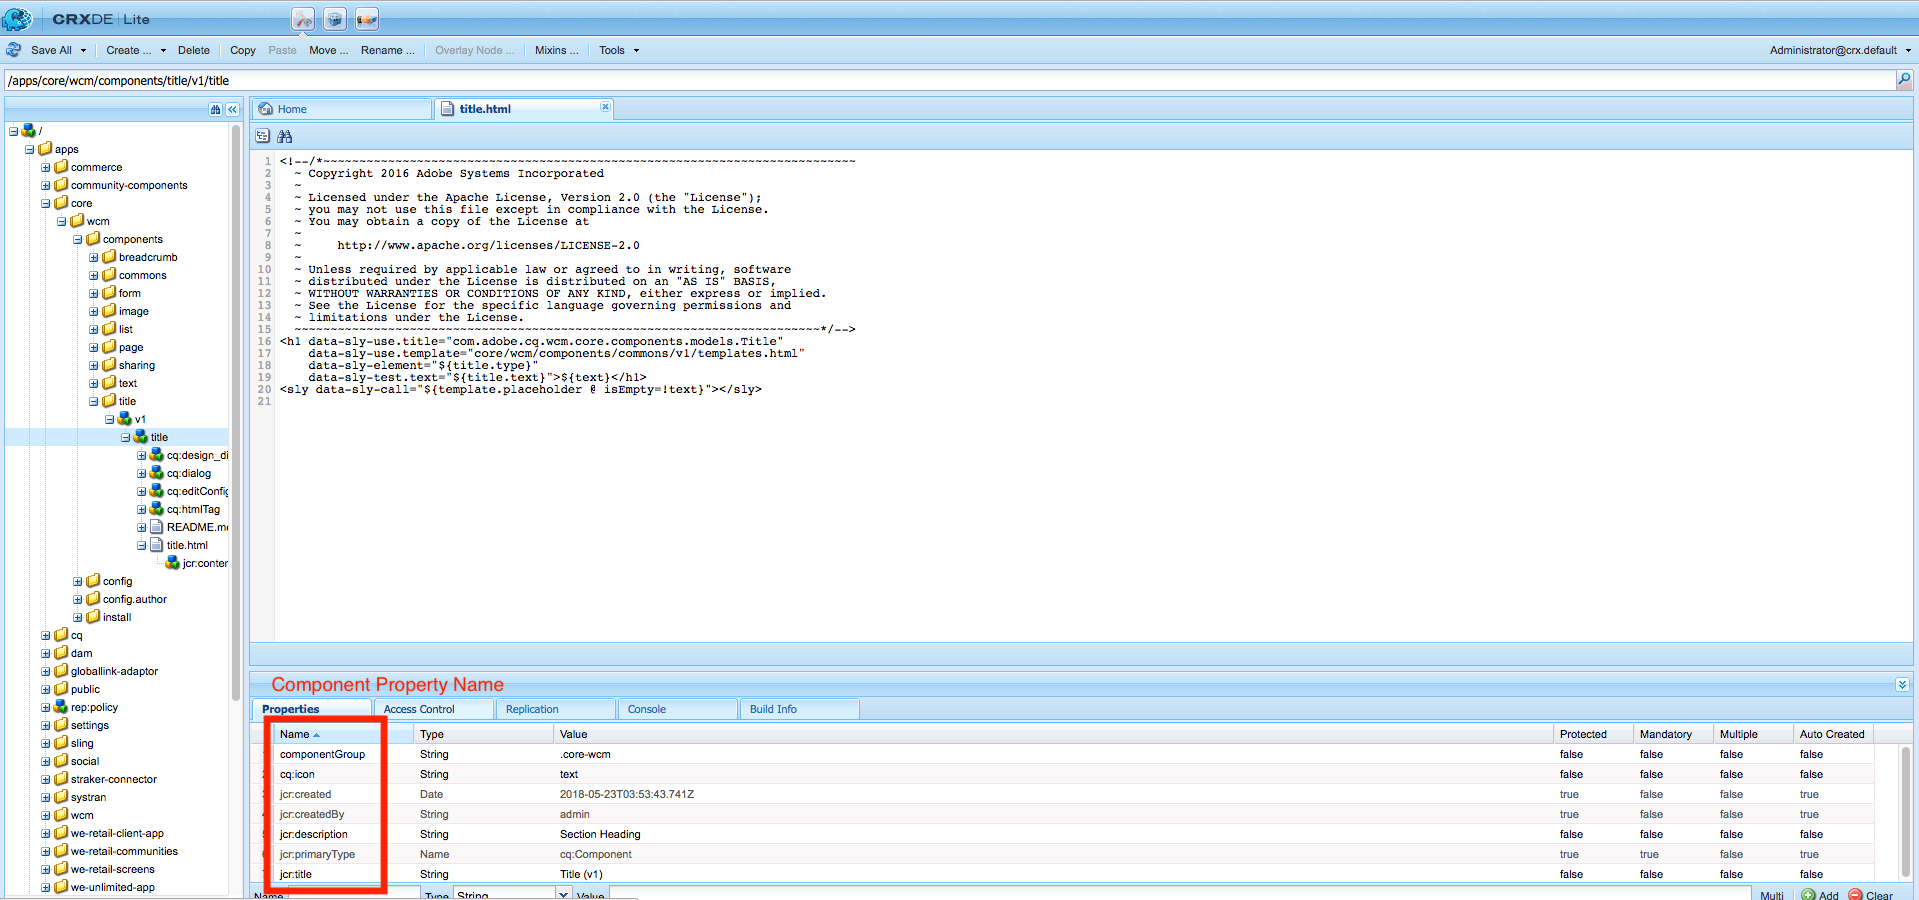The image size is (1919, 900).
Task: Click the repository path input field
Action: [x=950, y=81]
